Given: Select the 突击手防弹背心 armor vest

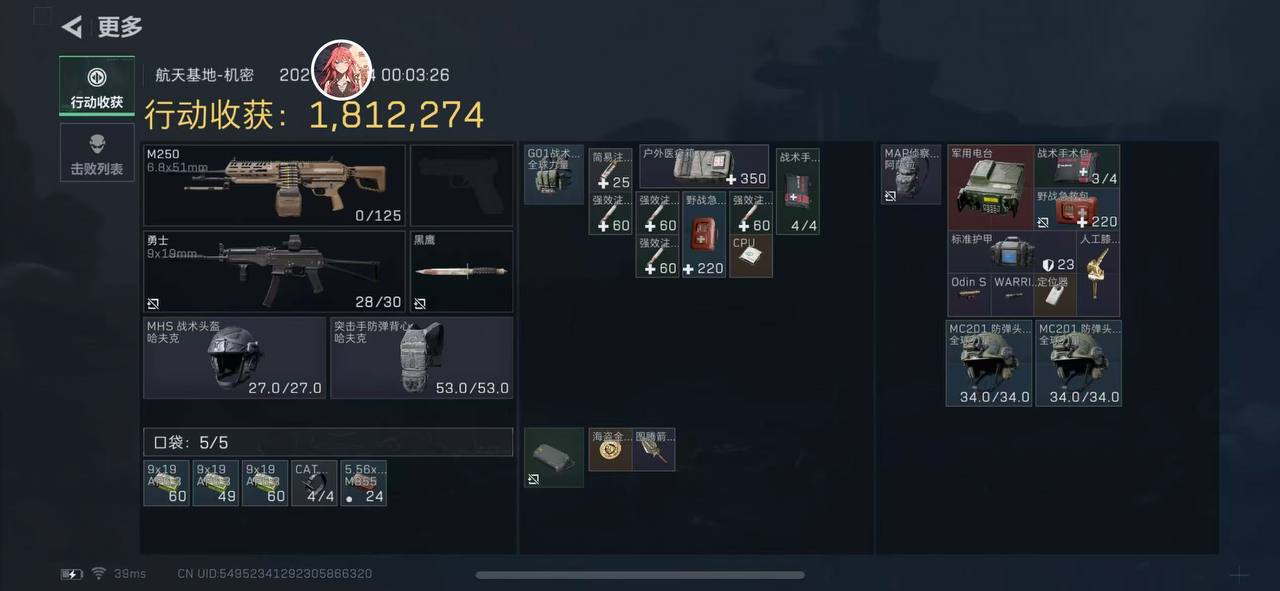Looking at the screenshot, I should pyautogui.click(x=421, y=357).
